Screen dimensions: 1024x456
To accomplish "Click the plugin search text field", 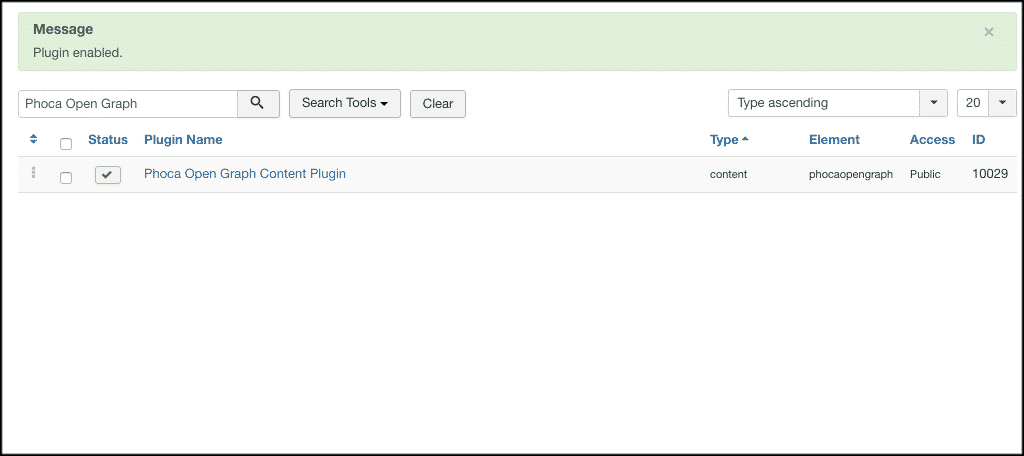I will click(128, 103).
